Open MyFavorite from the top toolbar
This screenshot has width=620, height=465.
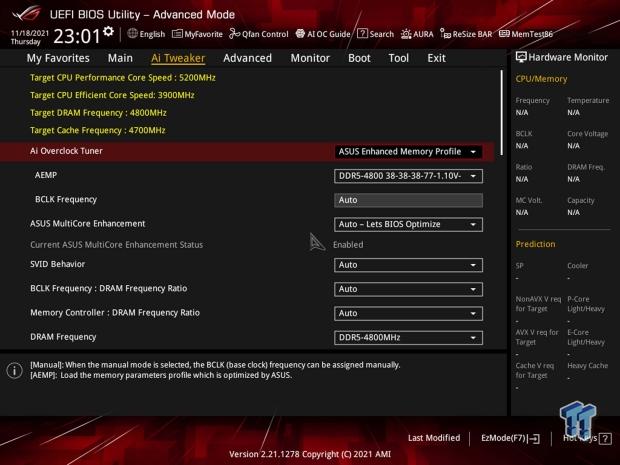197,34
